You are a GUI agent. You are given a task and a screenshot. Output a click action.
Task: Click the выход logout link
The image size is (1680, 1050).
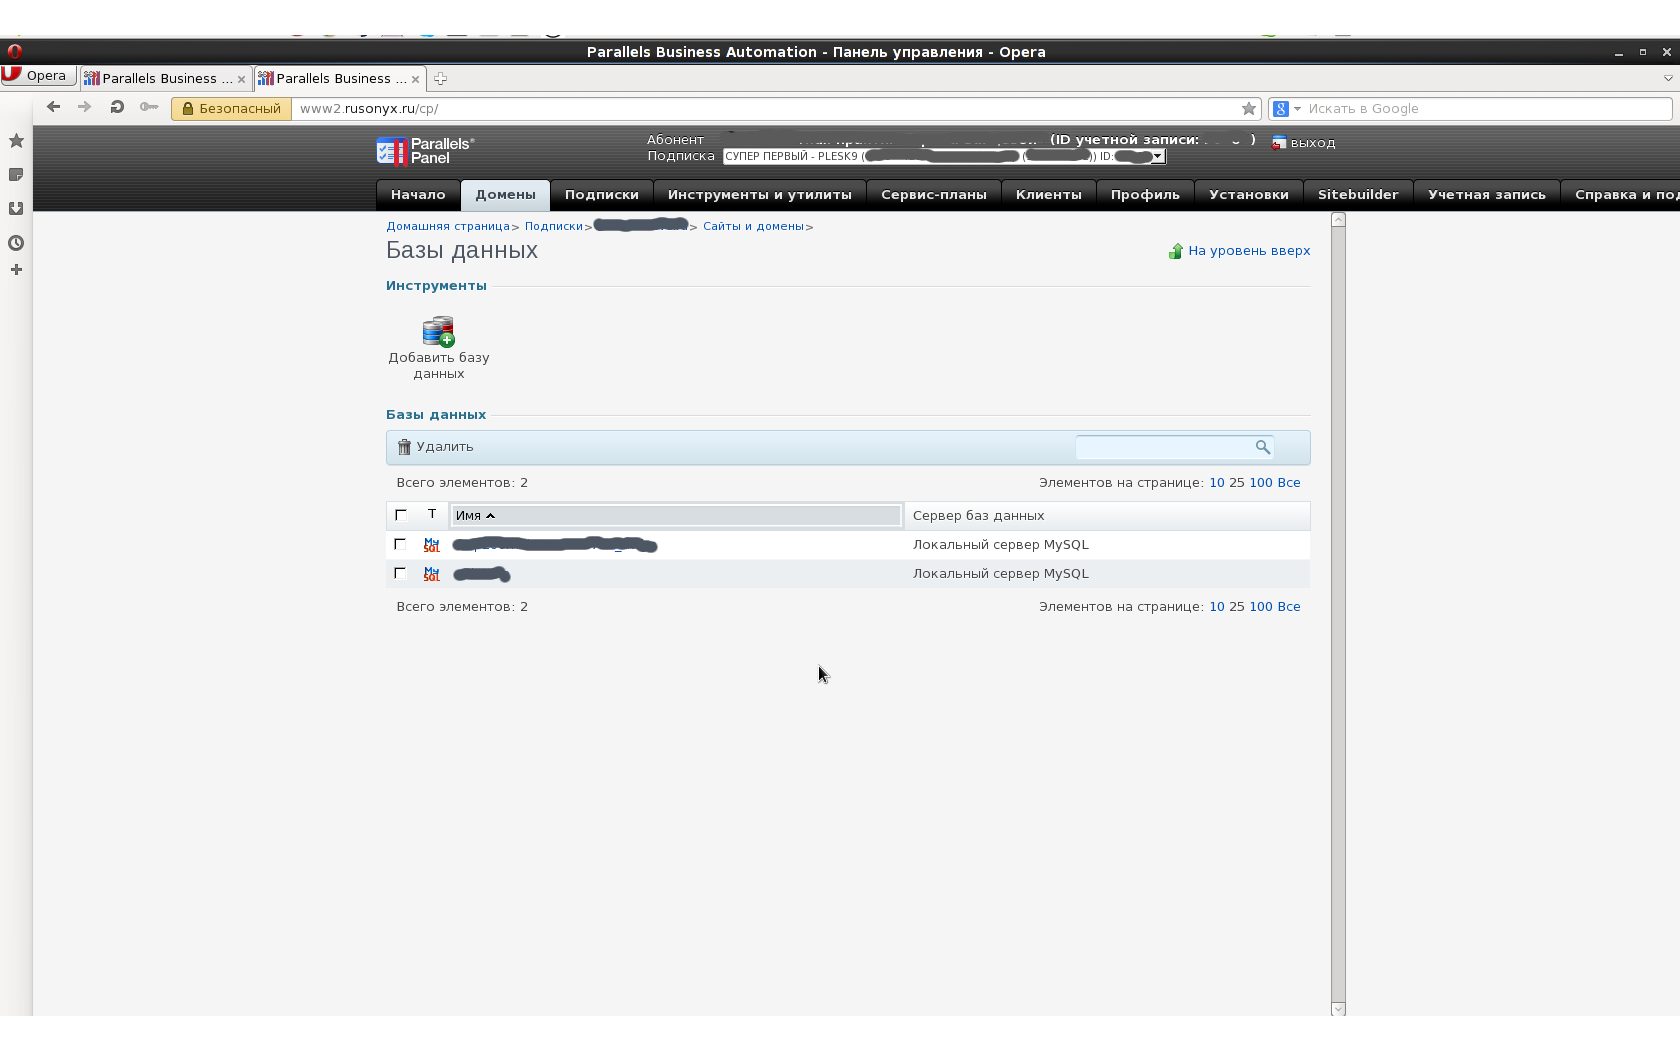1313,143
